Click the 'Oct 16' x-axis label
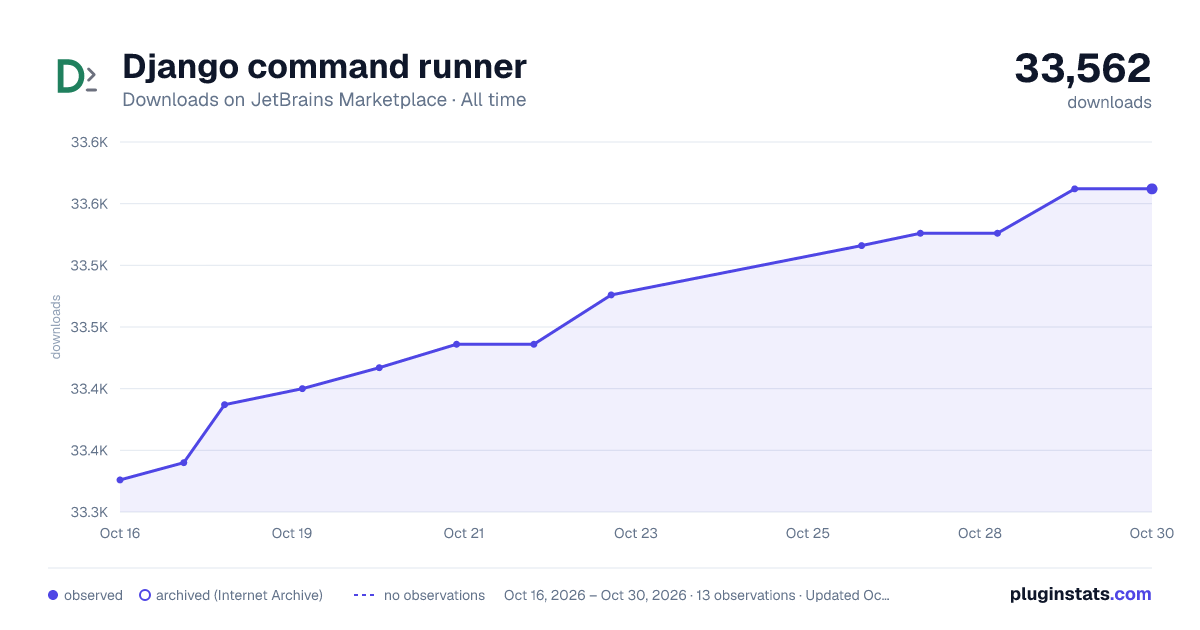 120,533
